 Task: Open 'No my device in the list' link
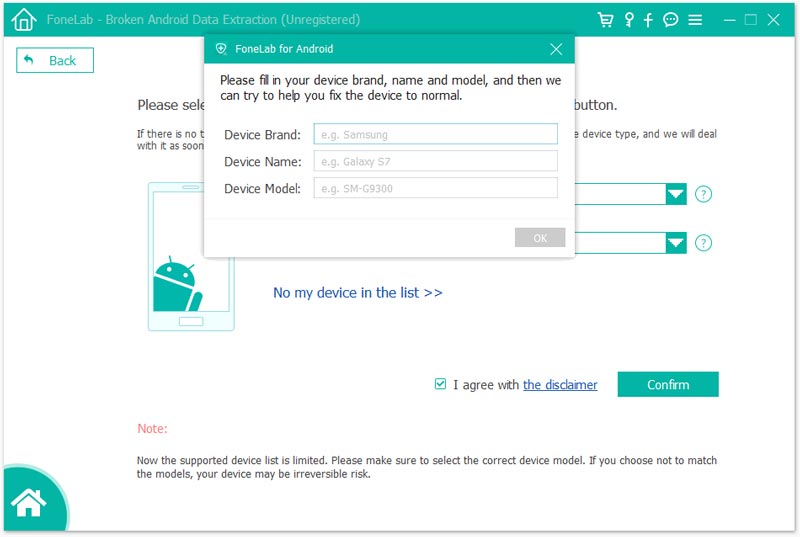point(358,293)
